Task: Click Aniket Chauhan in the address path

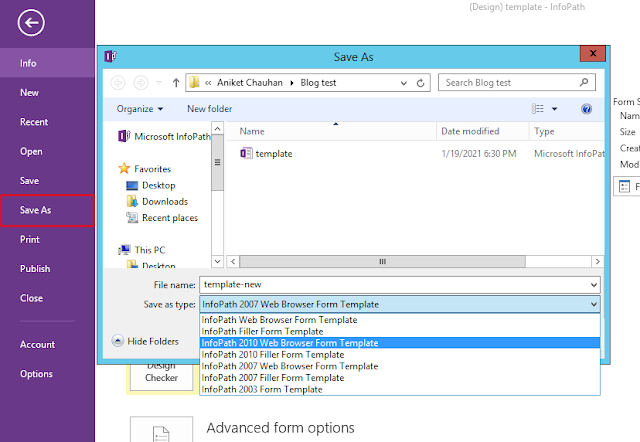Action: [250, 83]
